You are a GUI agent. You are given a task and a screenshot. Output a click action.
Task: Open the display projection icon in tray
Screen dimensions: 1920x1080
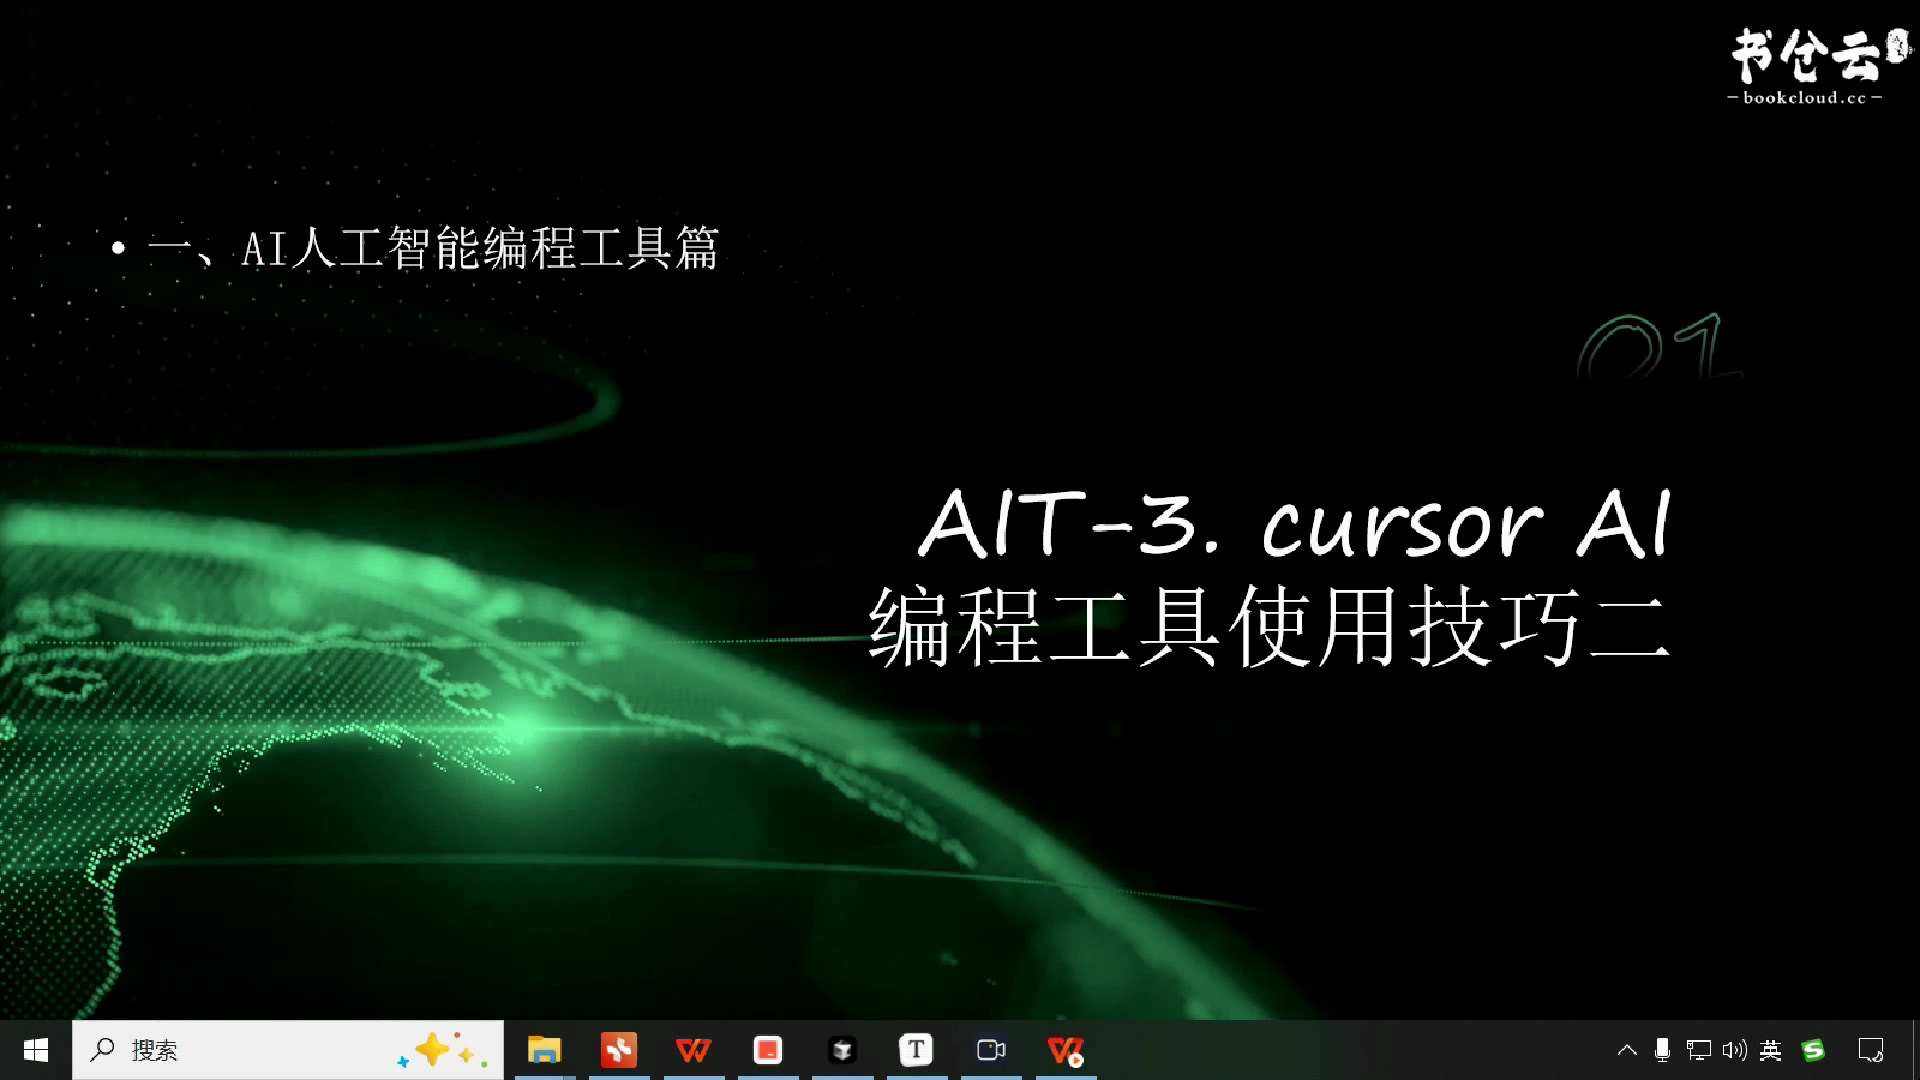(x=1698, y=1050)
